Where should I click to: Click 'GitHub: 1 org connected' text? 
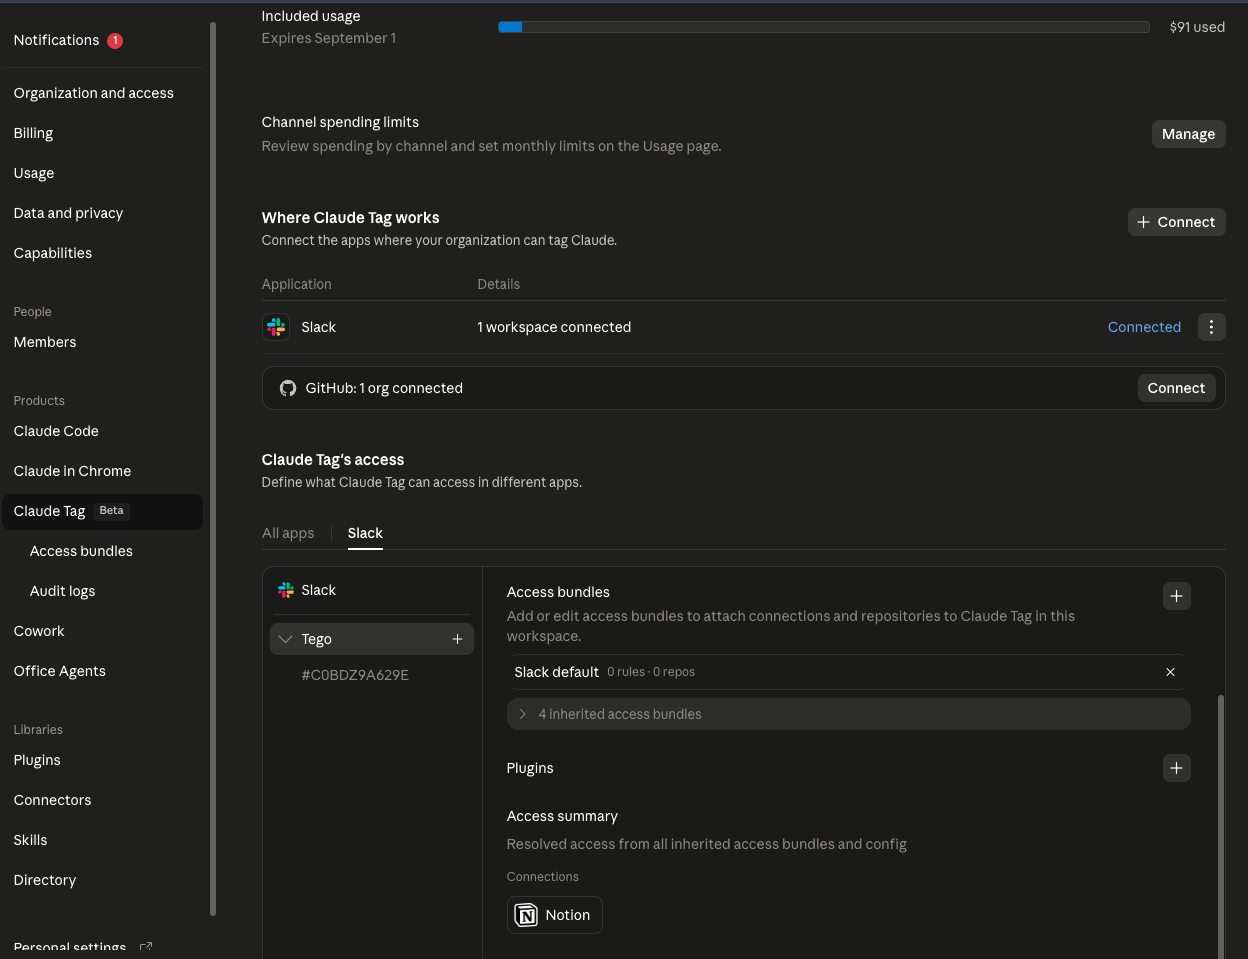384,388
